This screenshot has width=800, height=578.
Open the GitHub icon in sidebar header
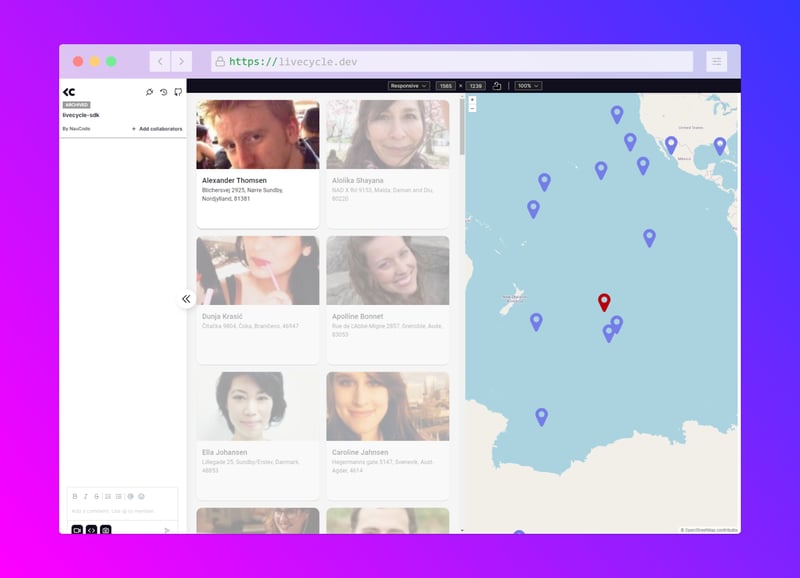click(178, 92)
